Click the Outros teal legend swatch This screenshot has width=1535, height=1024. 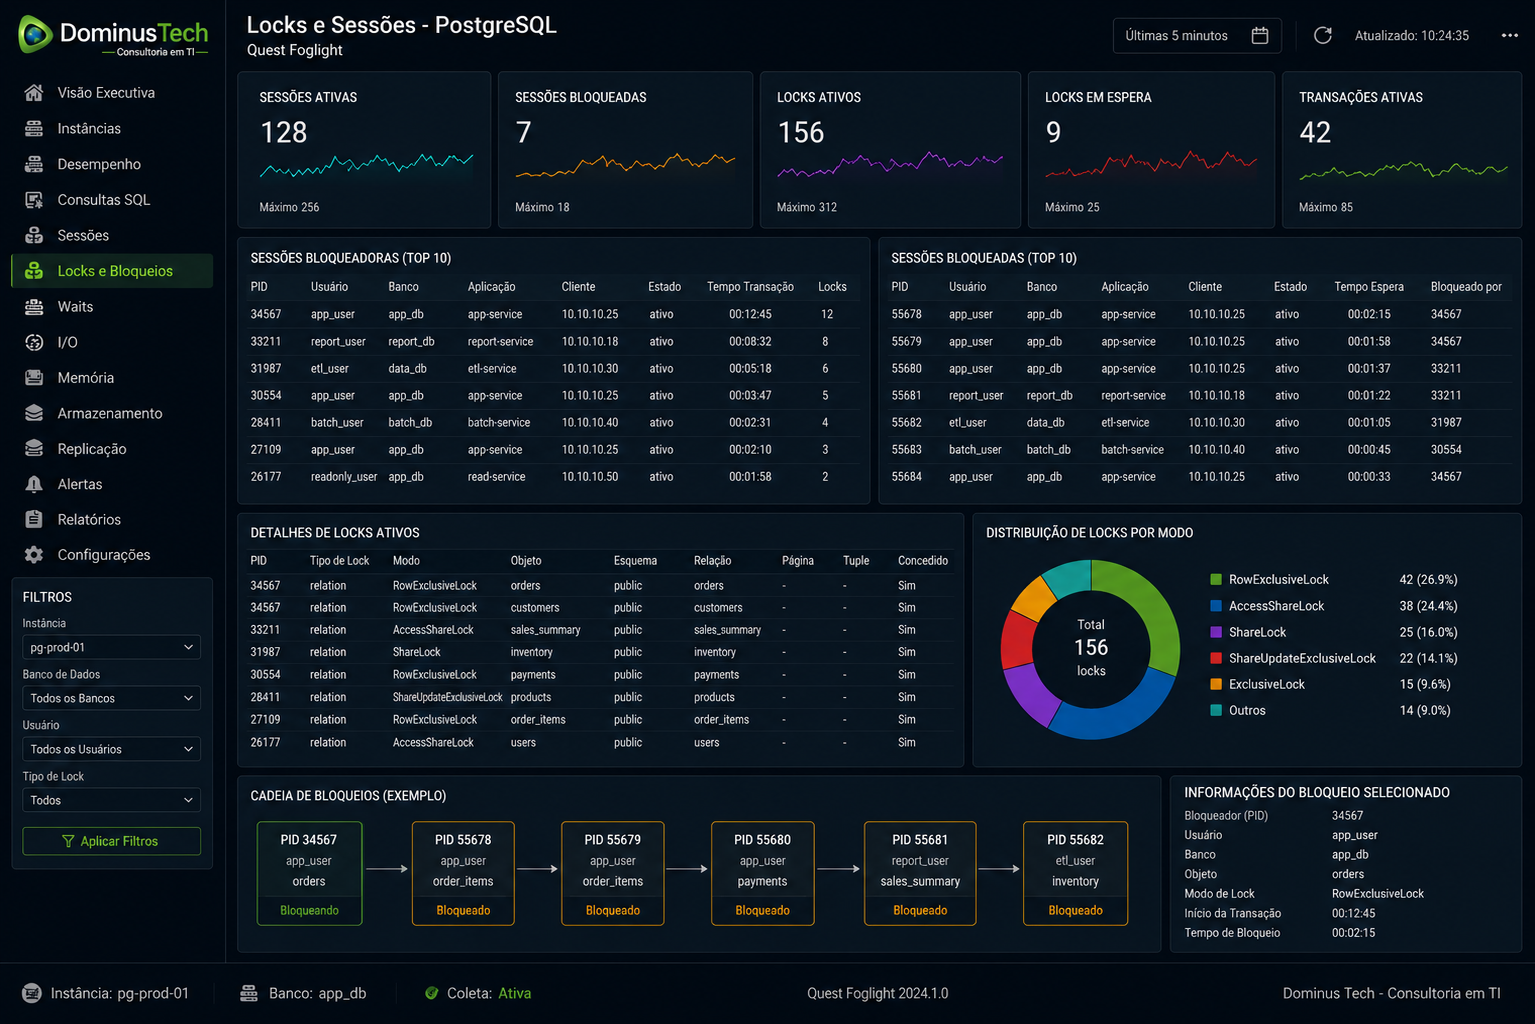pos(1216,710)
